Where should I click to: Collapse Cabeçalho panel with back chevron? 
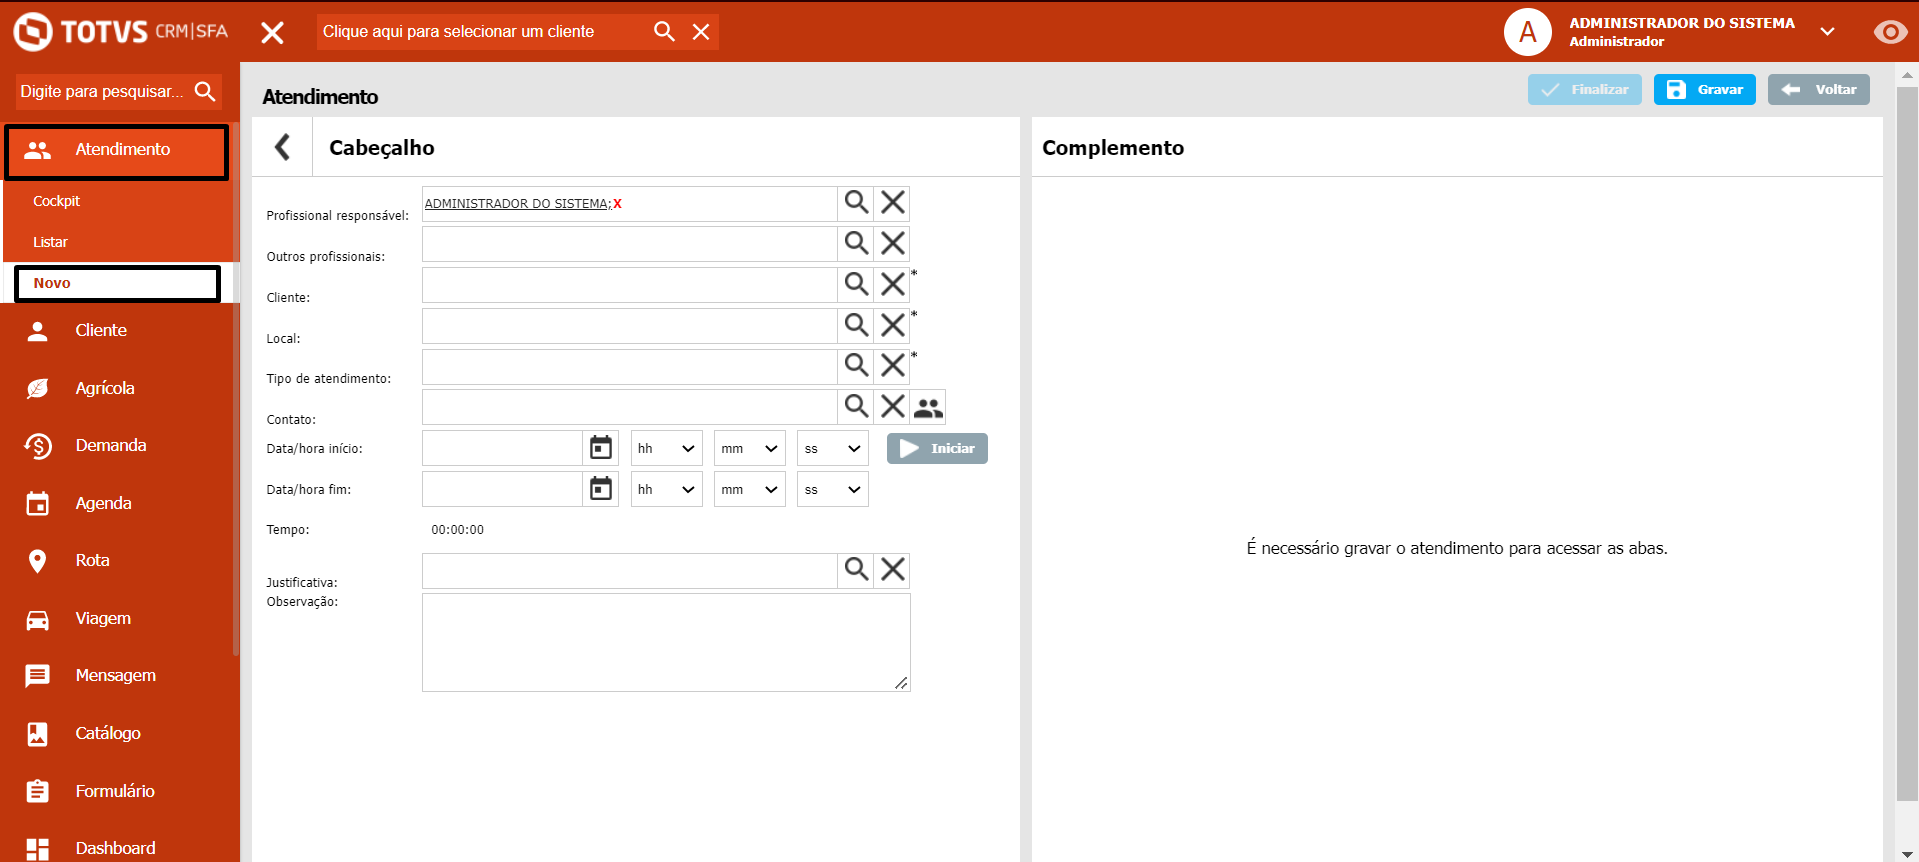[x=282, y=147]
